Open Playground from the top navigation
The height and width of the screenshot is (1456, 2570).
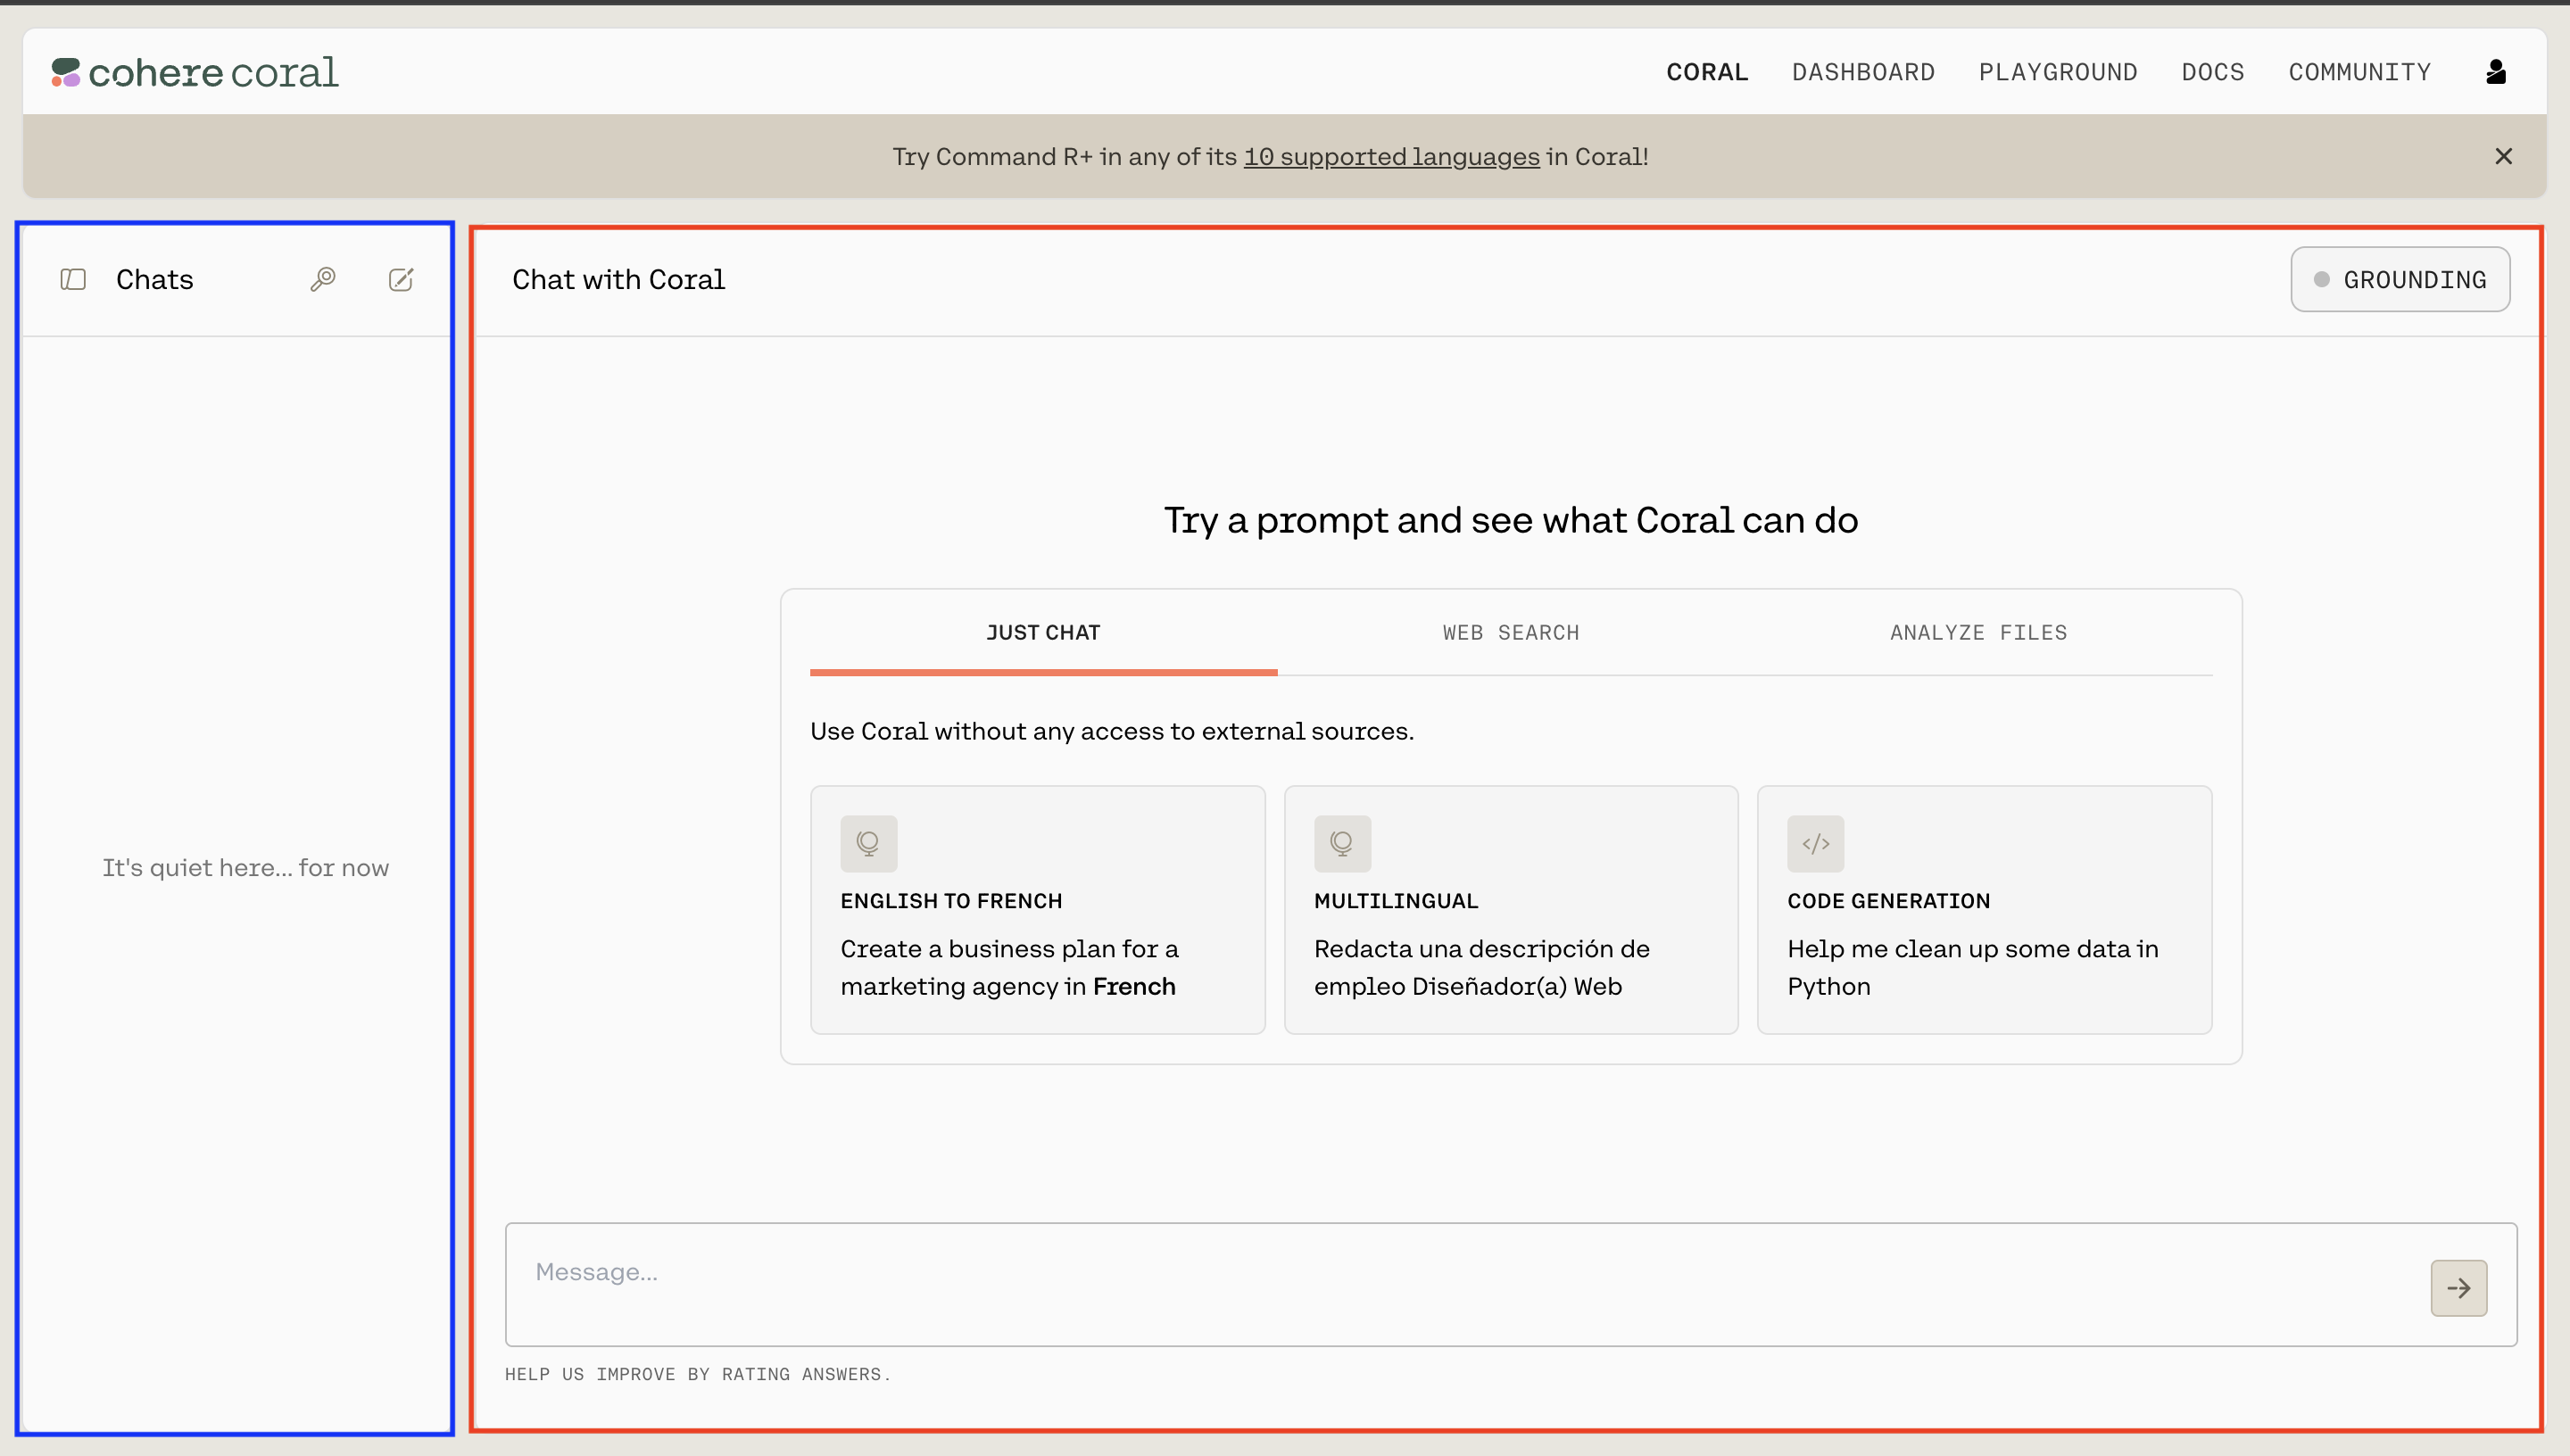coord(2058,72)
